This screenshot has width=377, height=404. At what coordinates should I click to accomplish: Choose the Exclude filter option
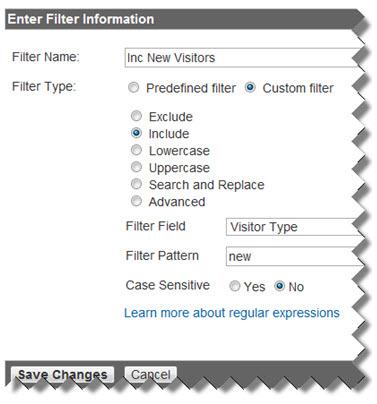click(136, 116)
